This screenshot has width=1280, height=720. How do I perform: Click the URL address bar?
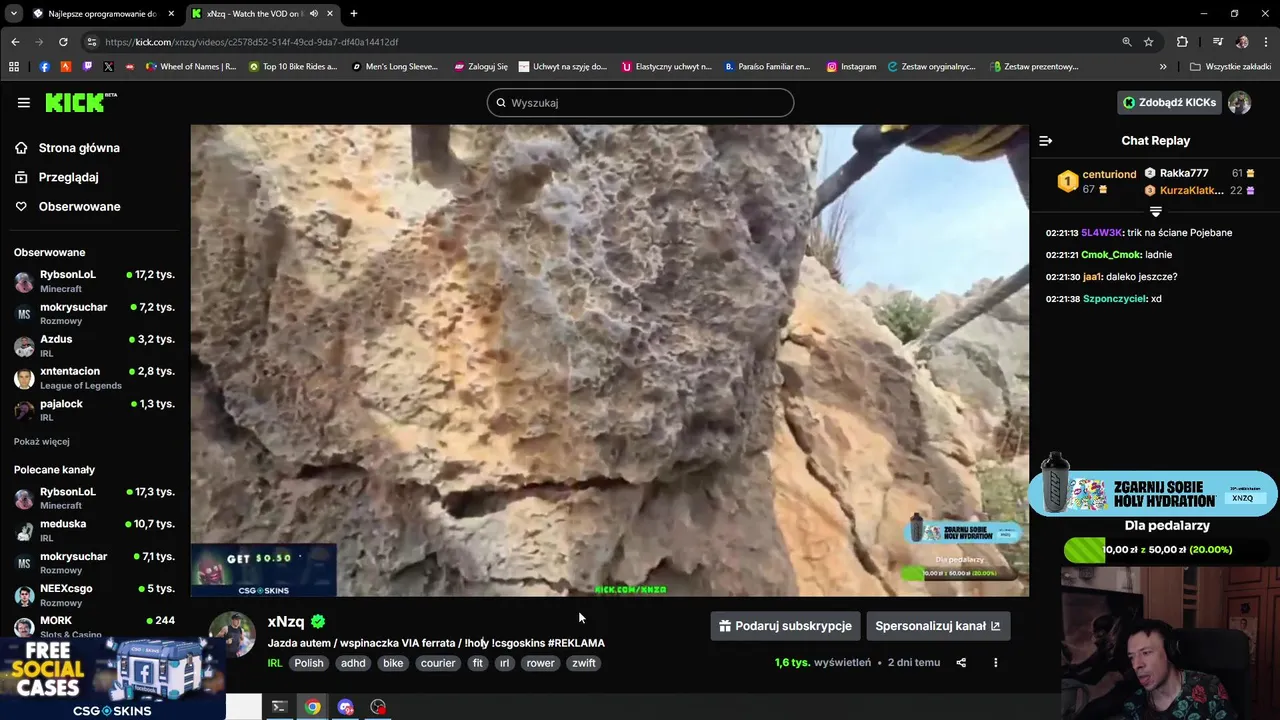[x=600, y=42]
